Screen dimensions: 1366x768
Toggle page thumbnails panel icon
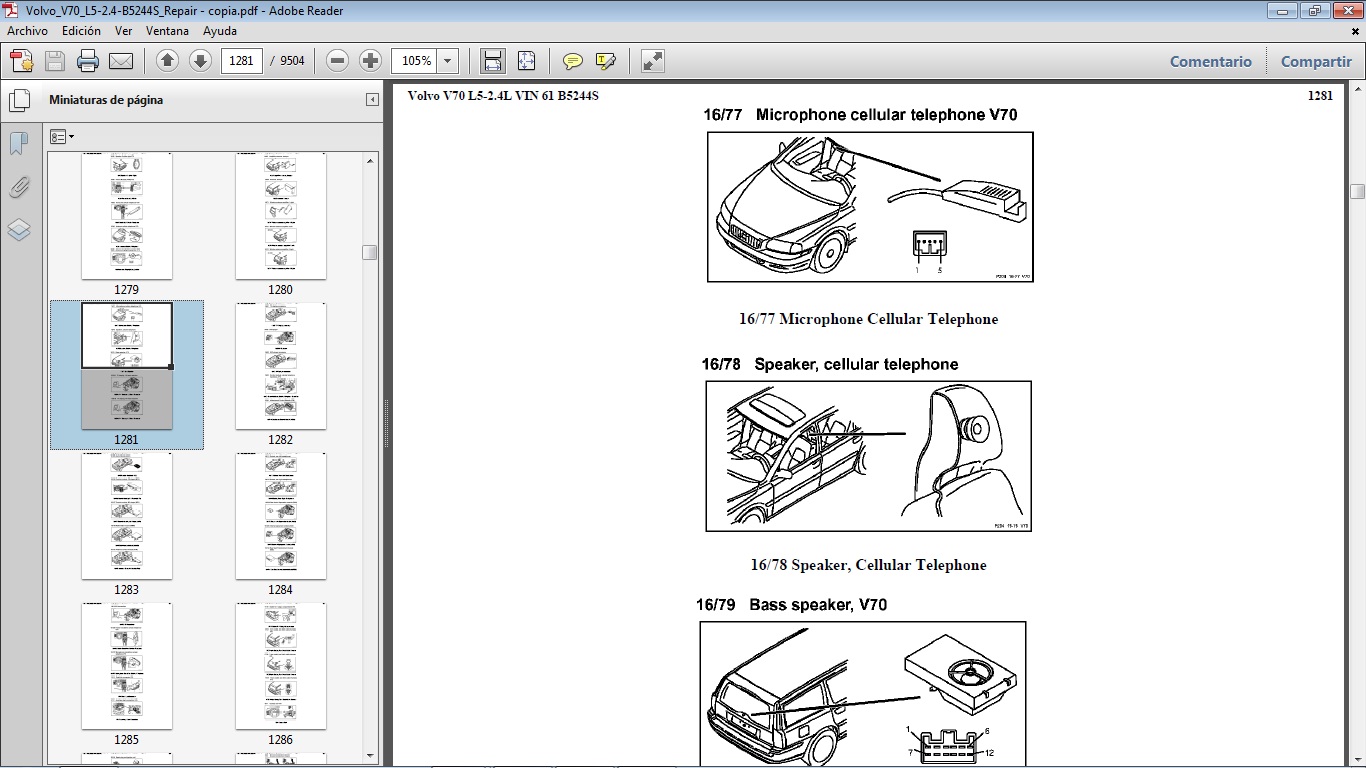click(19, 100)
